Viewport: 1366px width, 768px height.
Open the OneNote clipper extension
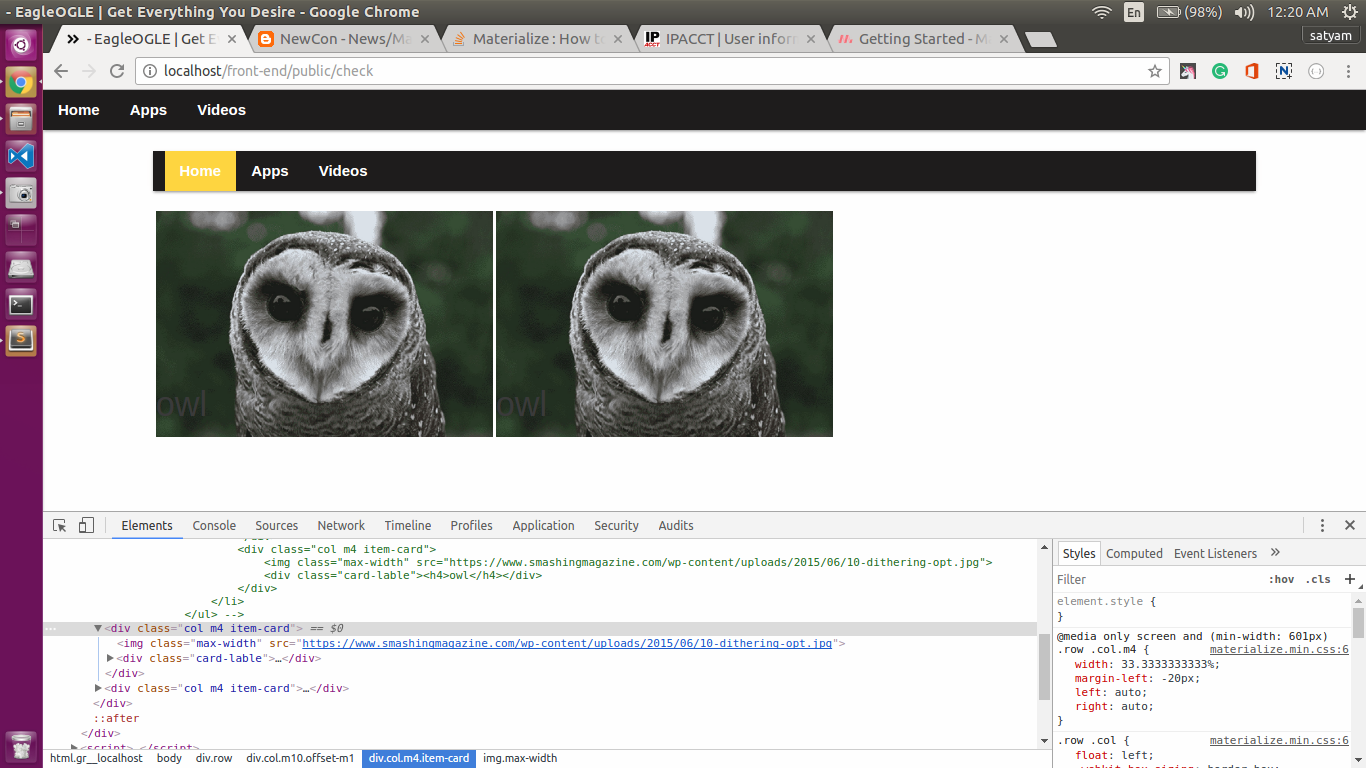[x=1284, y=71]
